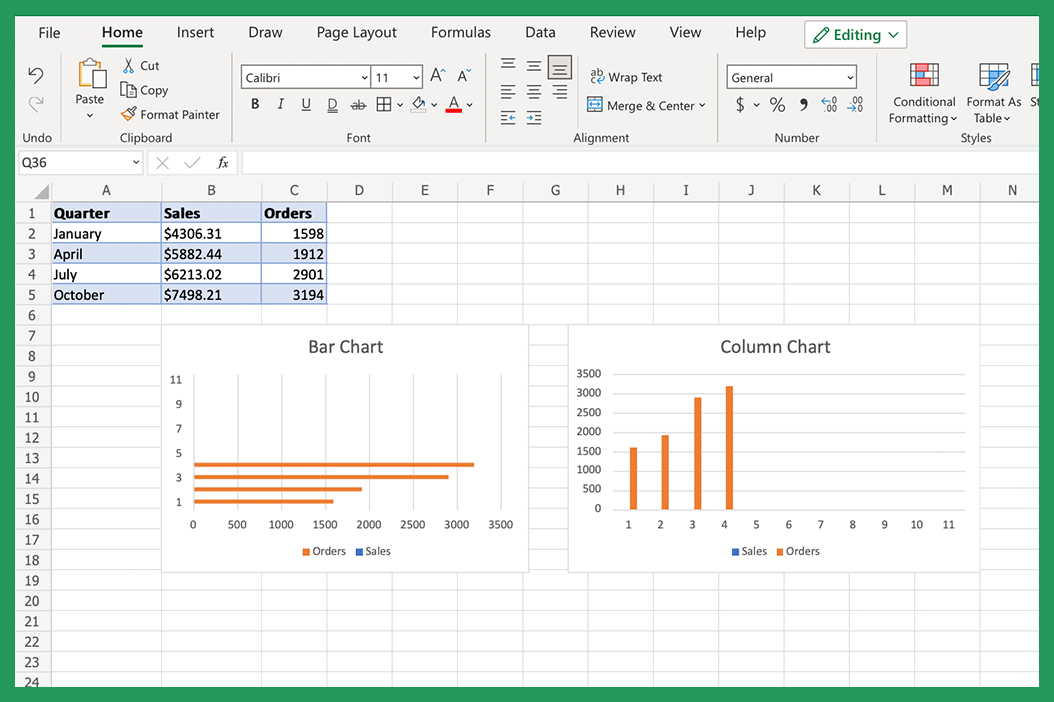Open the Editing mode selector

click(855, 33)
